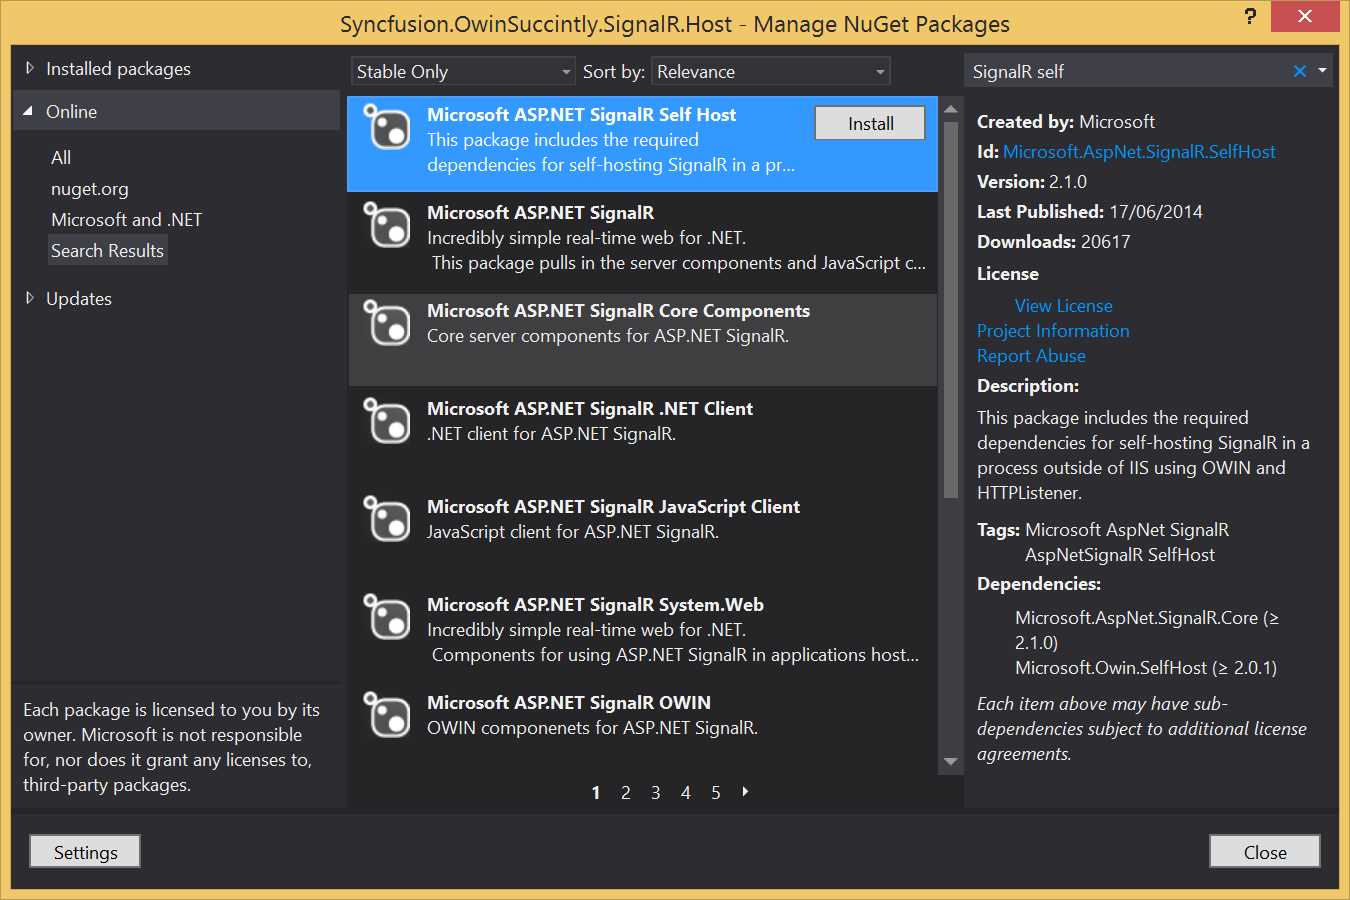This screenshot has height=900, width=1350.
Task: Click the Microsoft ASP.NET SignalR Self Host package icon
Action: click(386, 127)
